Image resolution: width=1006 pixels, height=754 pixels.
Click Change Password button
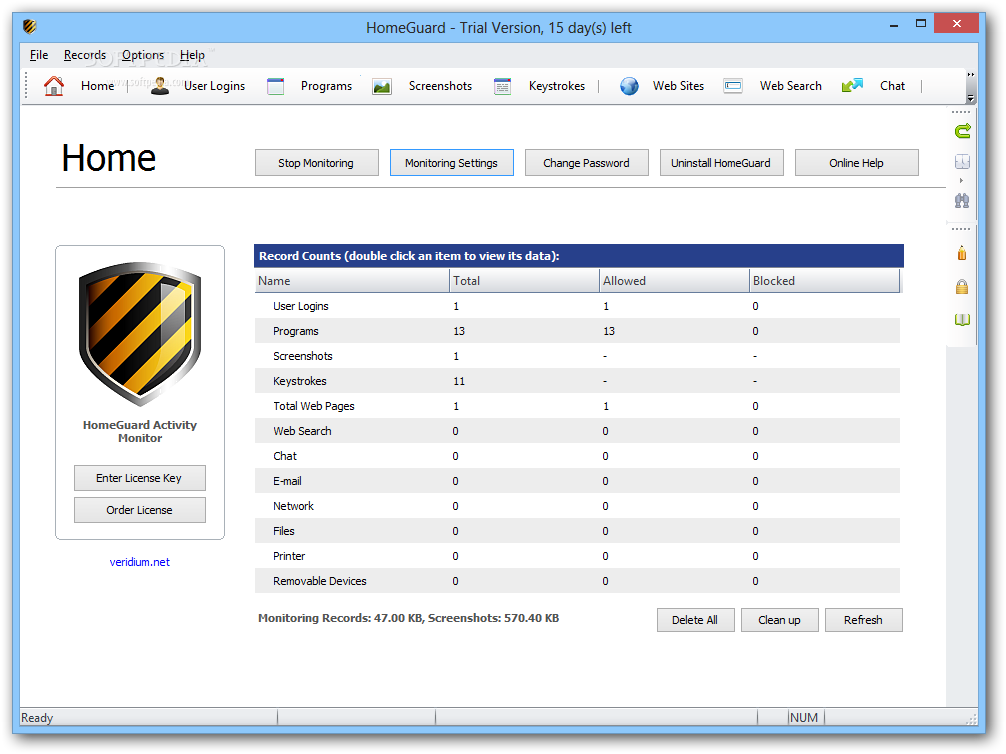pyautogui.click(x=586, y=163)
